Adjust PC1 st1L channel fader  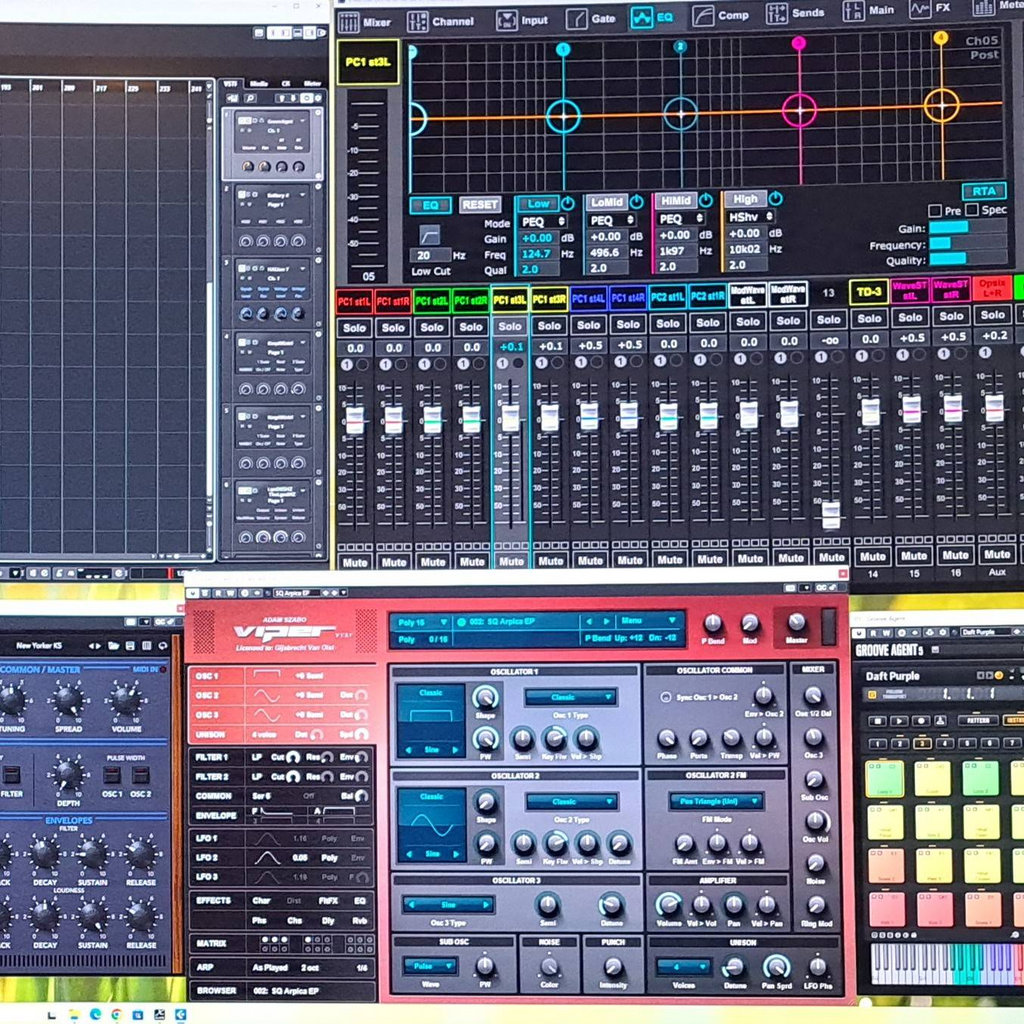tap(355, 421)
